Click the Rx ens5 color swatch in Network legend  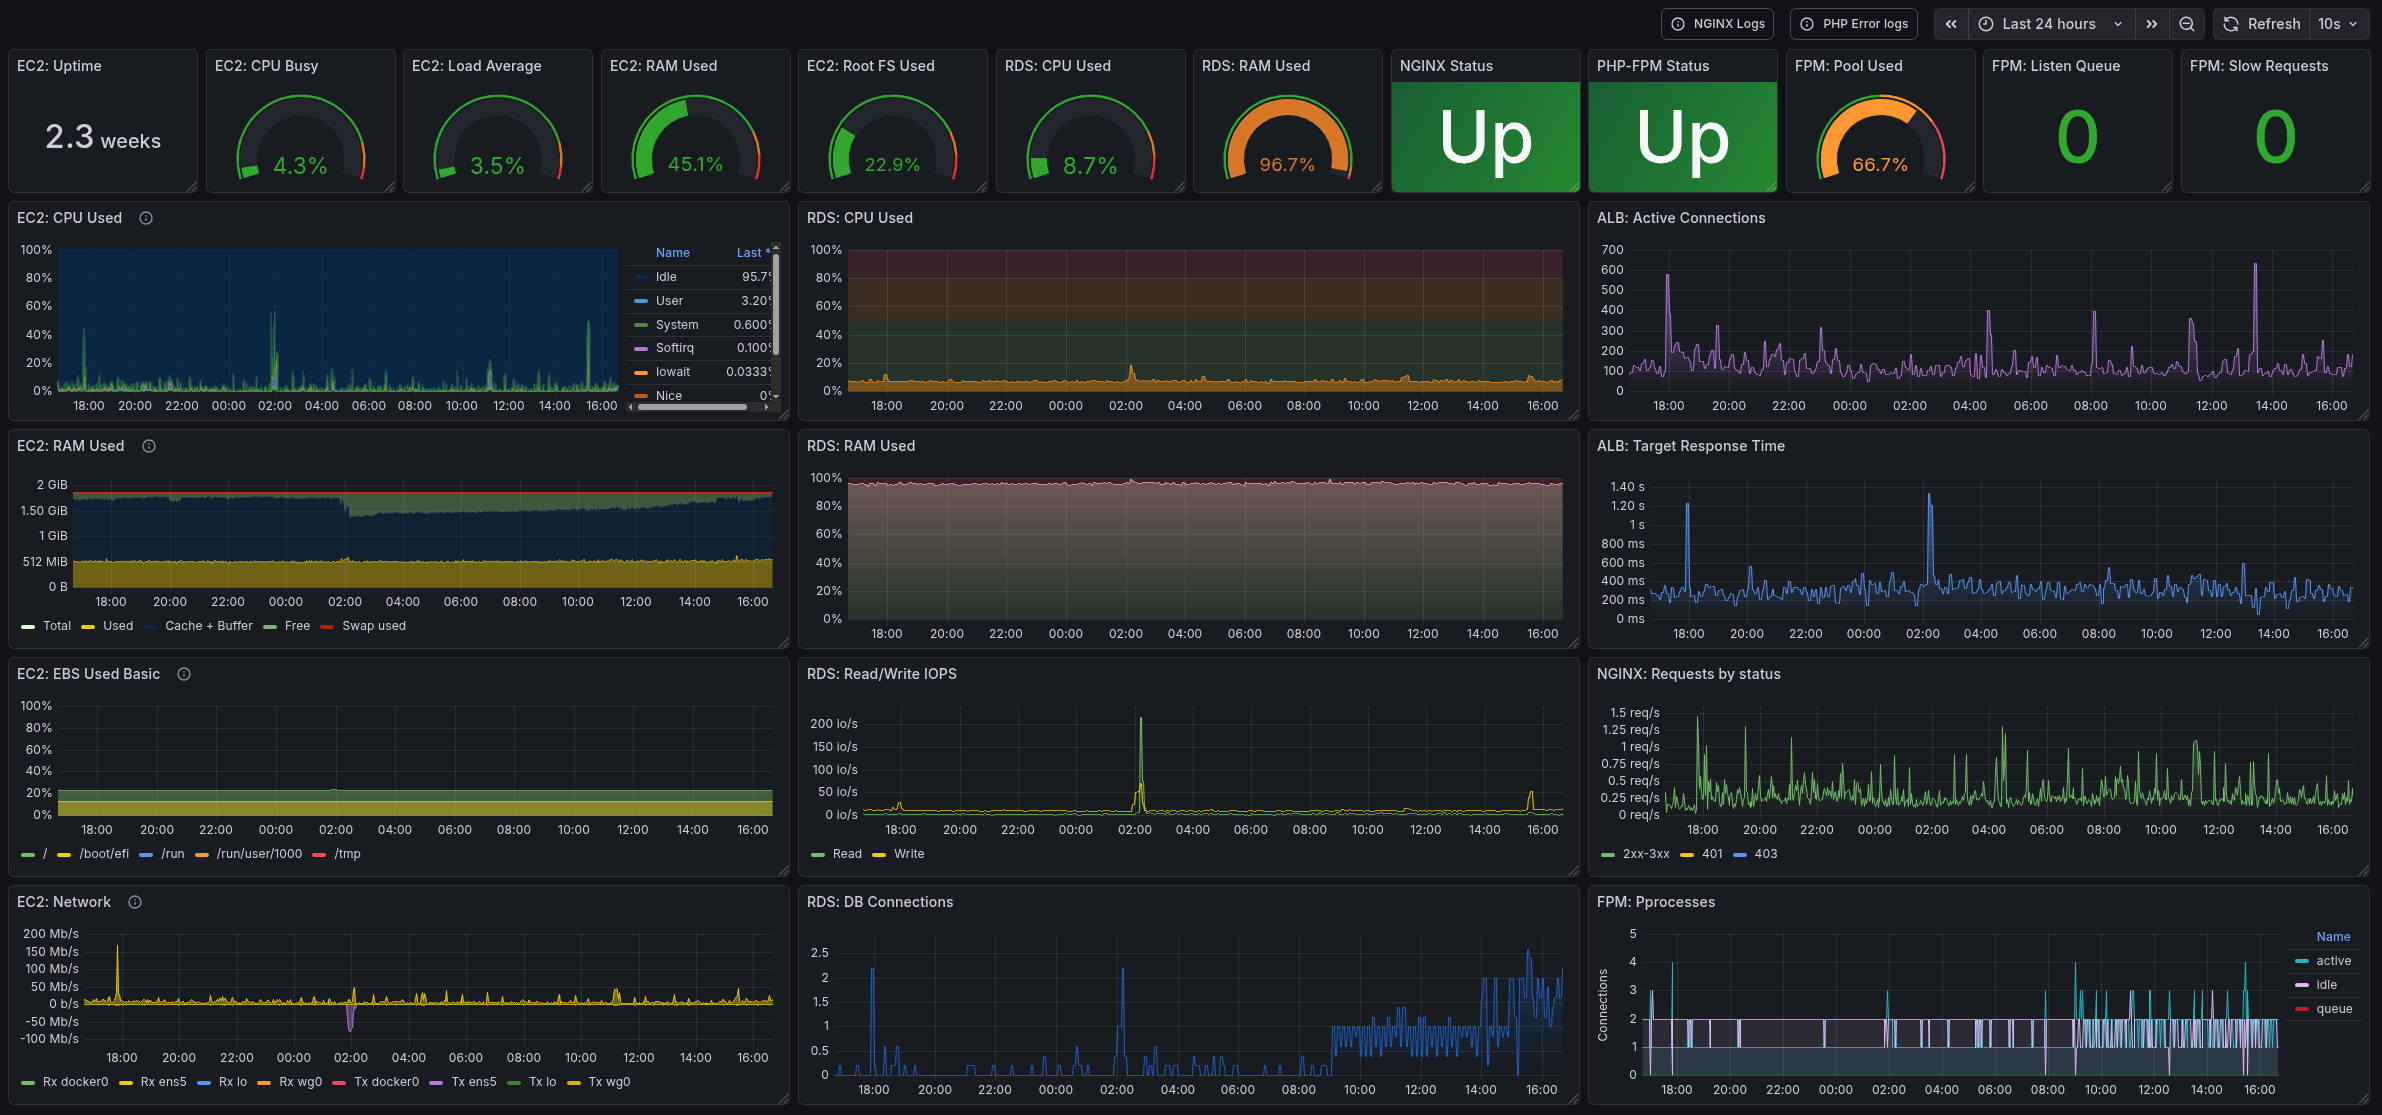(126, 1082)
